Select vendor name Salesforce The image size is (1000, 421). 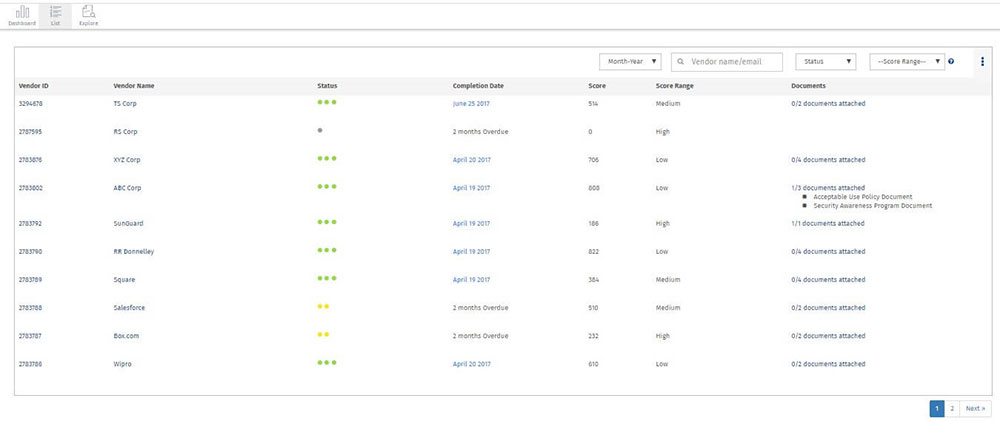(x=129, y=308)
